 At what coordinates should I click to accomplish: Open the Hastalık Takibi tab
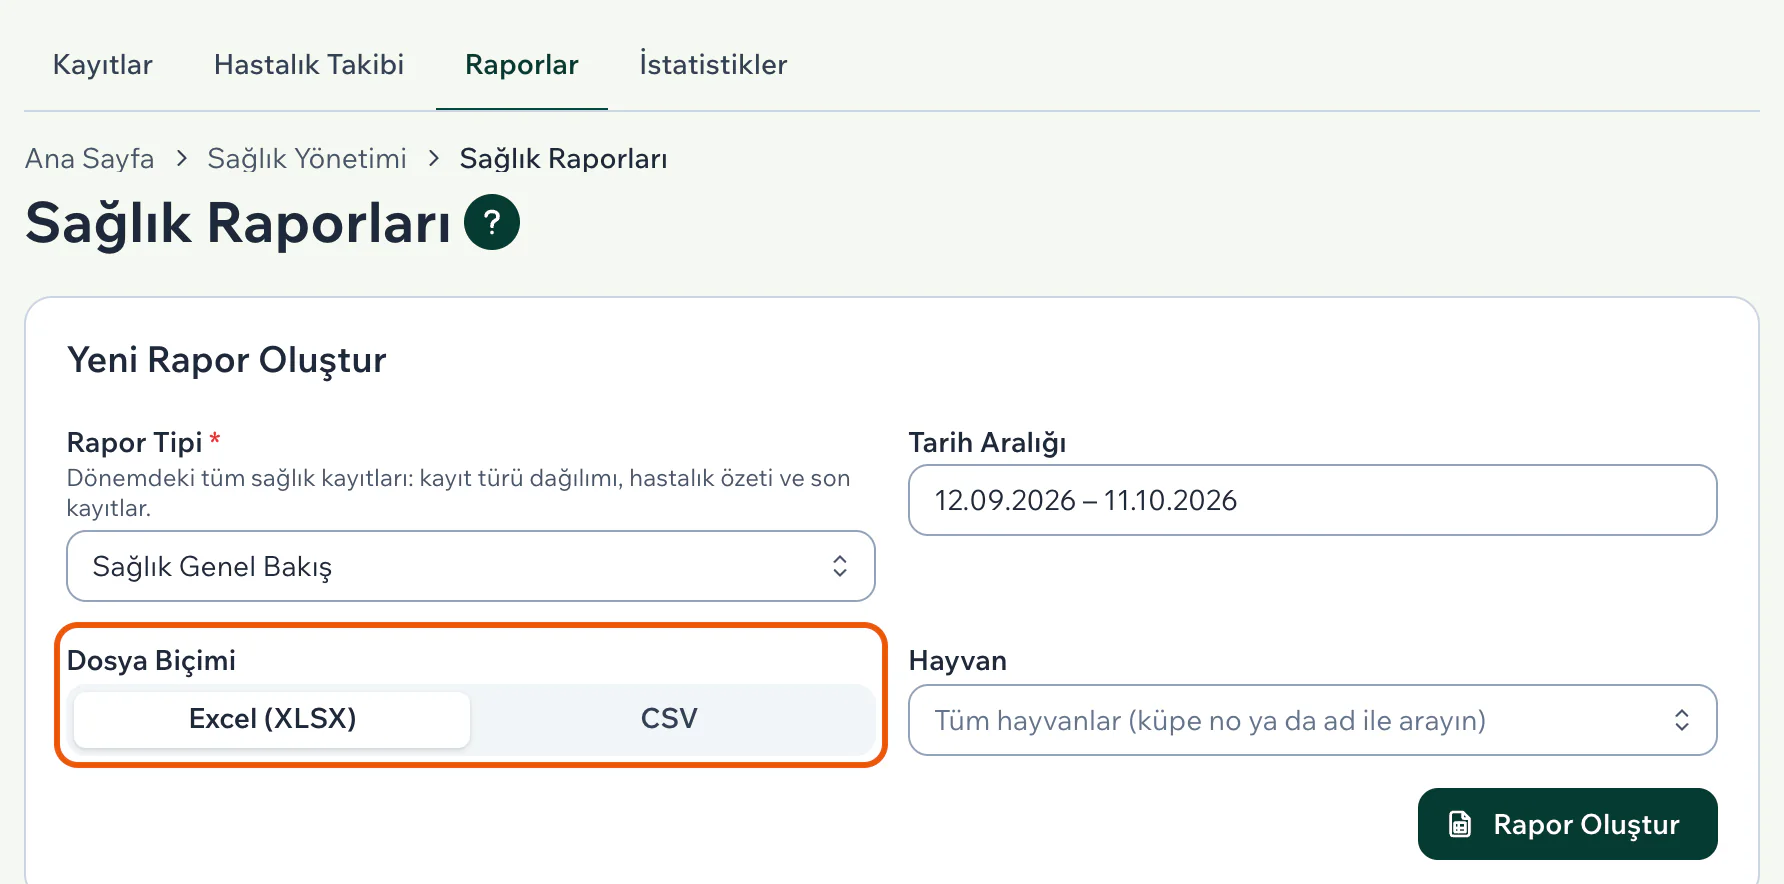[308, 65]
